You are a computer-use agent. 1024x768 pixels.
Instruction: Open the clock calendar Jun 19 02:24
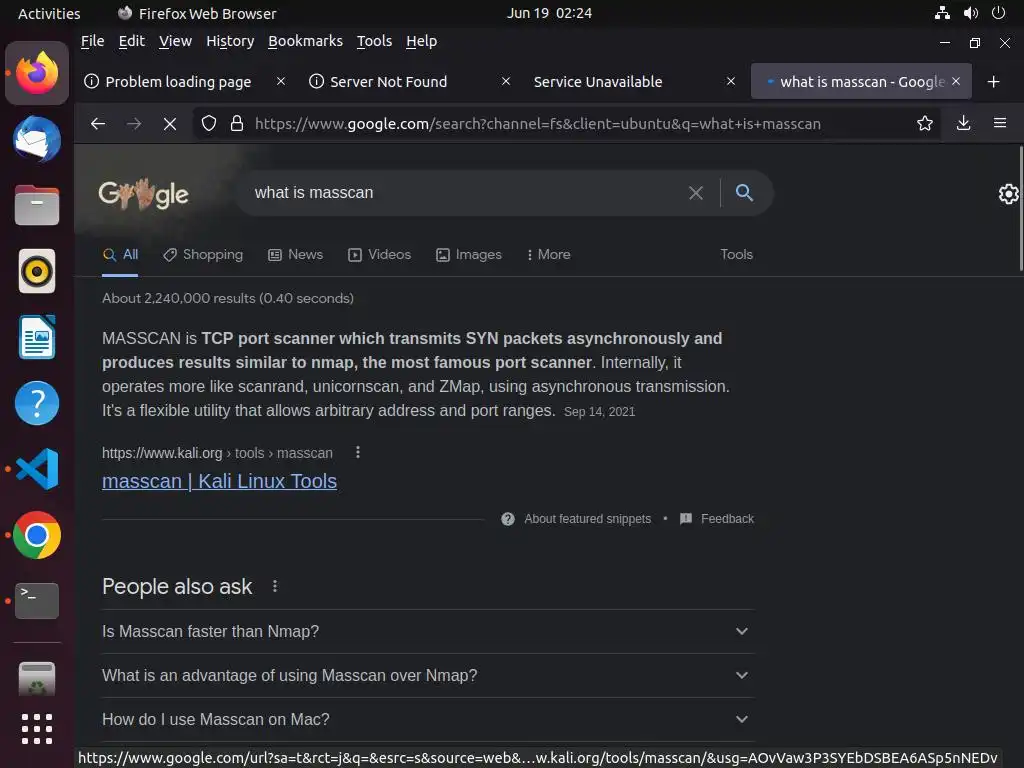coord(549,13)
